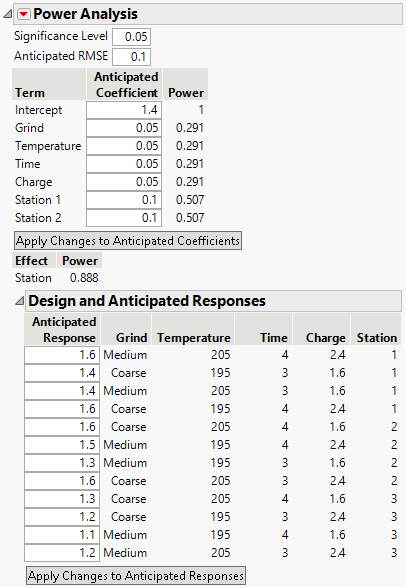This screenshot has height=587, width=406.
Task: Select the Grind column header in design table
Action: pos(126,329)
